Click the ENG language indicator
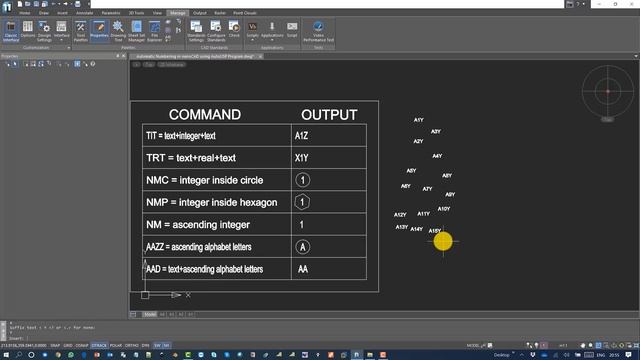The image size is (640, 360). coord(600,355)
